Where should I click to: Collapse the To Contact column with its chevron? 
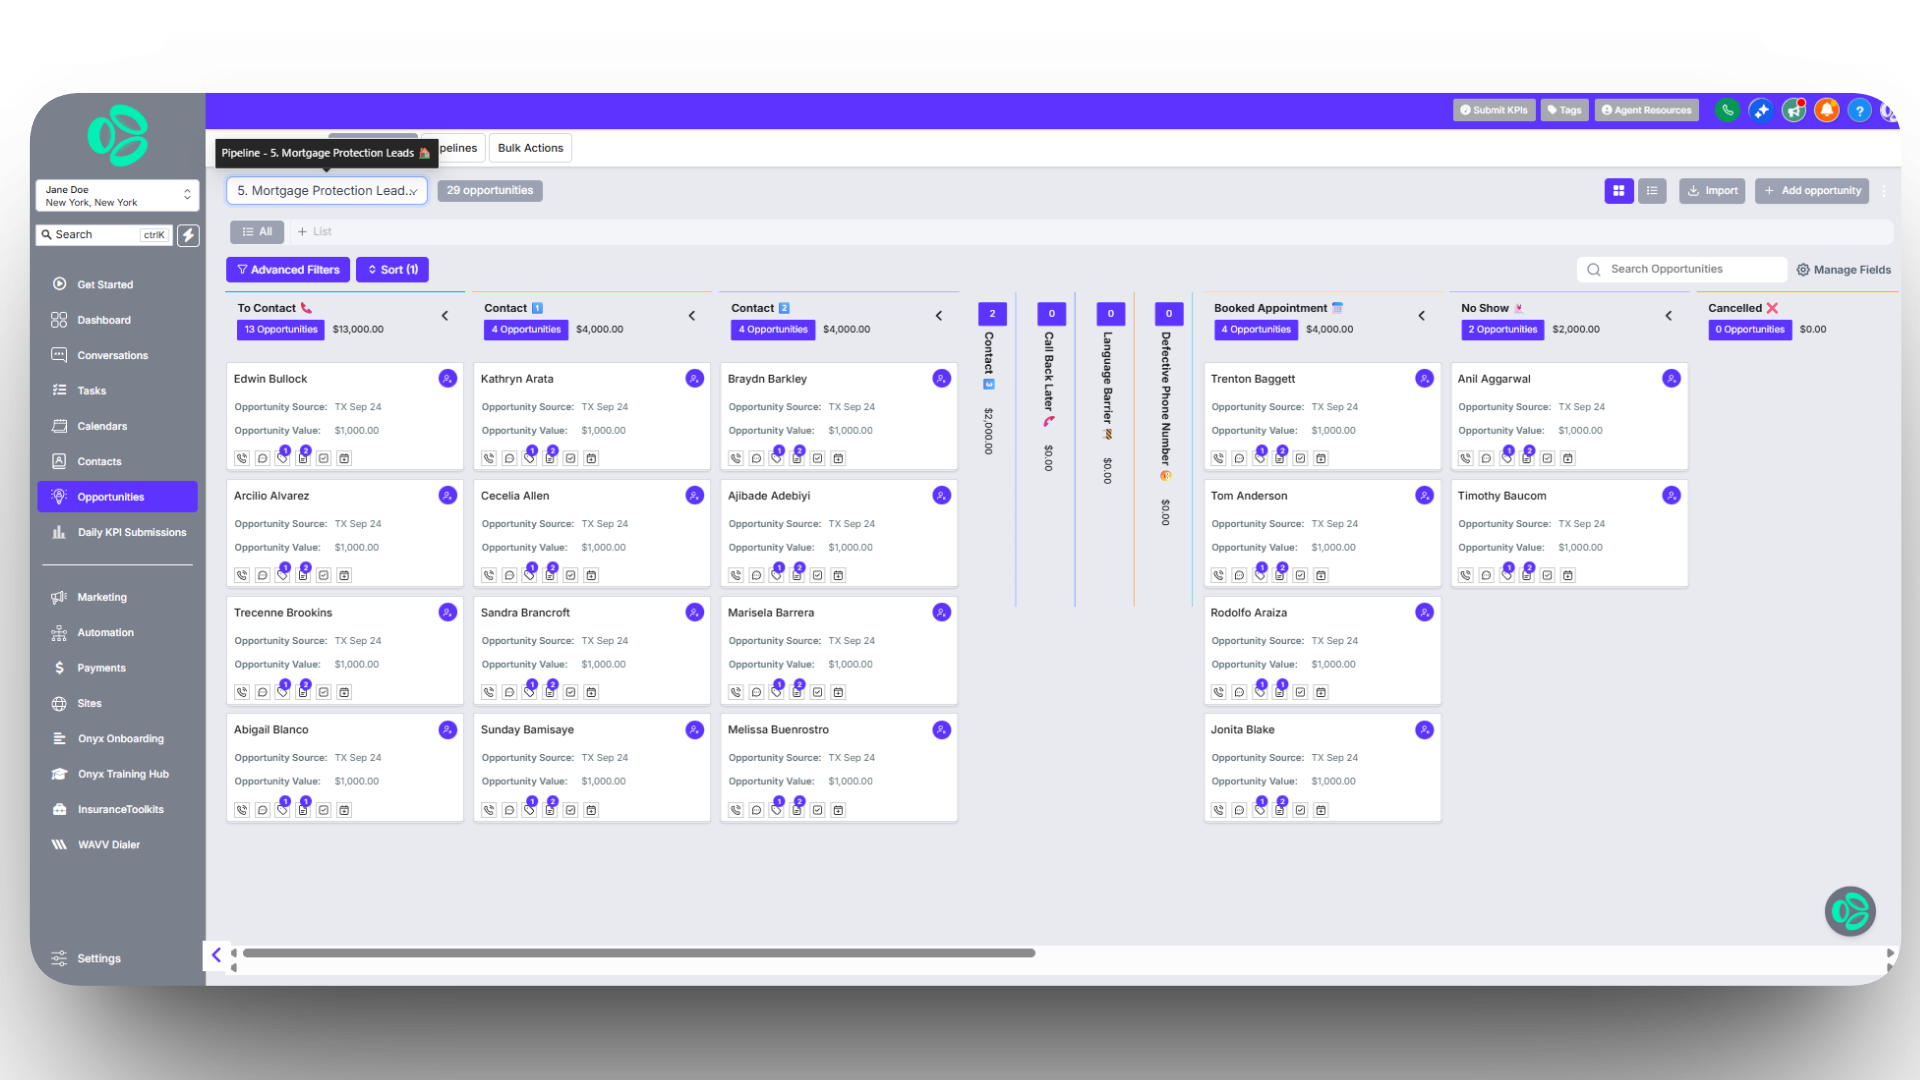(445, 315)
